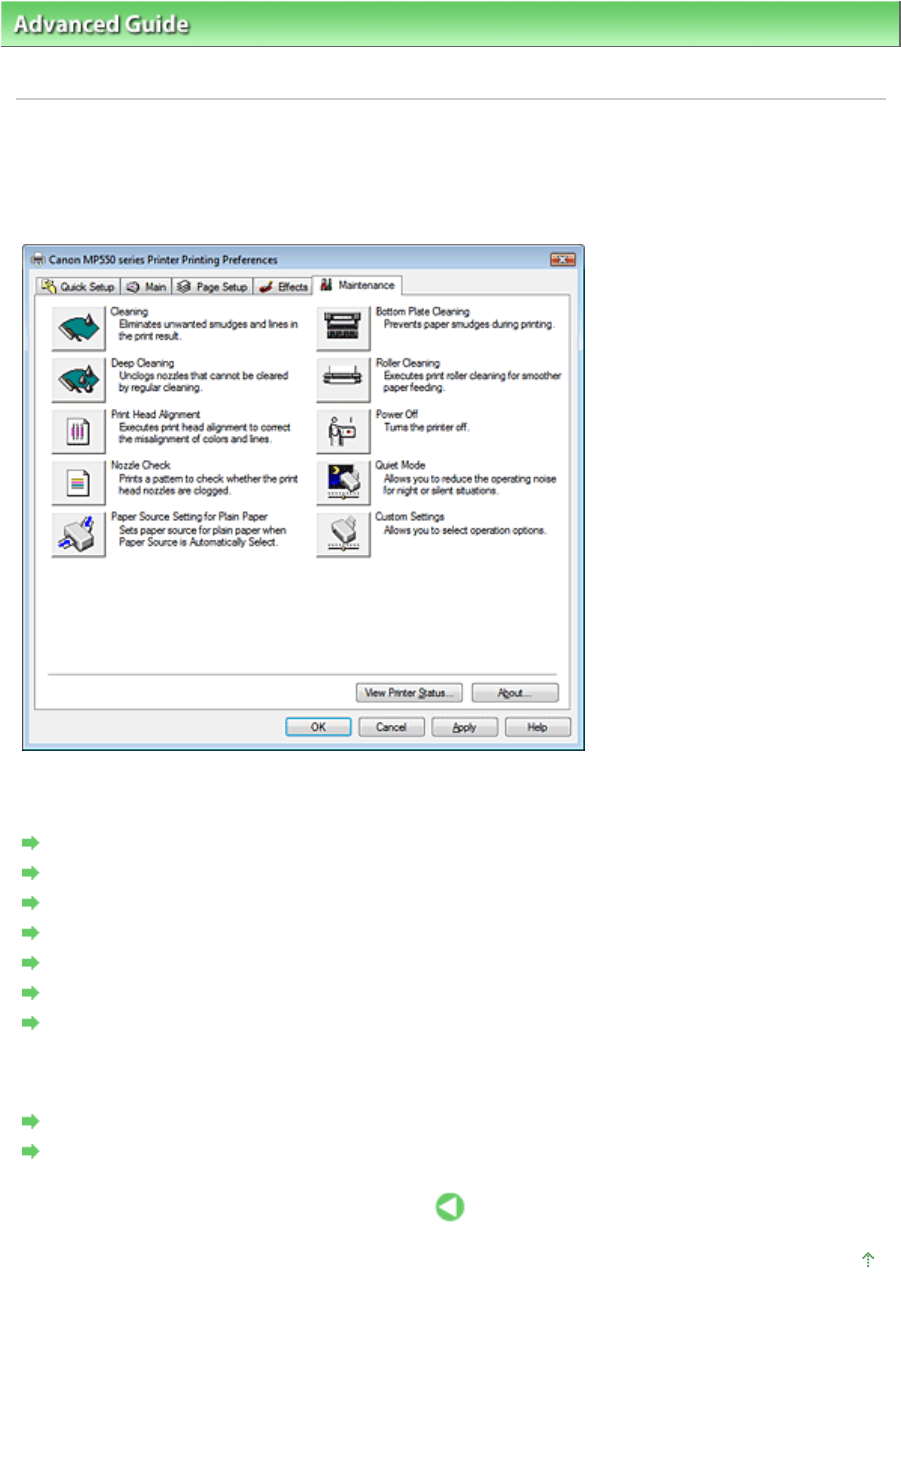This screenshot has height=1471, width=901.
Task: Click the "Advanced Guide" header title
Action: tap(101, 24)
